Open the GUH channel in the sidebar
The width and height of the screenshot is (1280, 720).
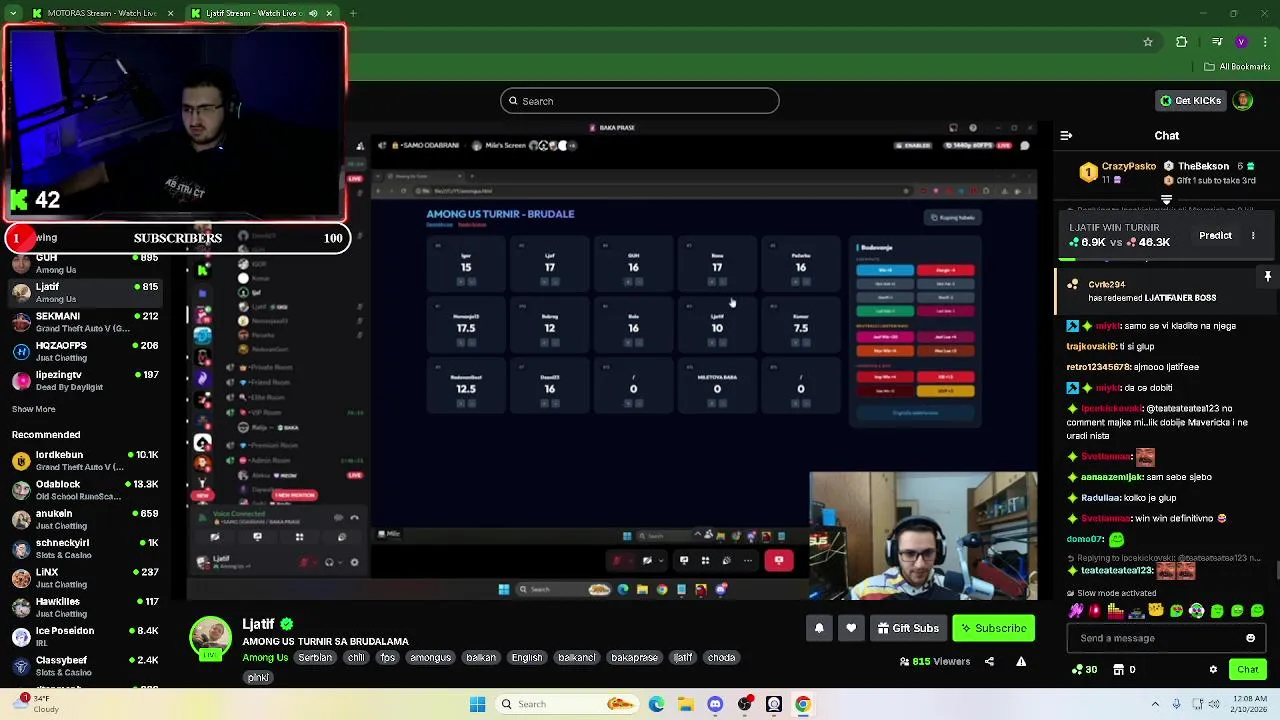pyautogui.click(x=85, y=264)
